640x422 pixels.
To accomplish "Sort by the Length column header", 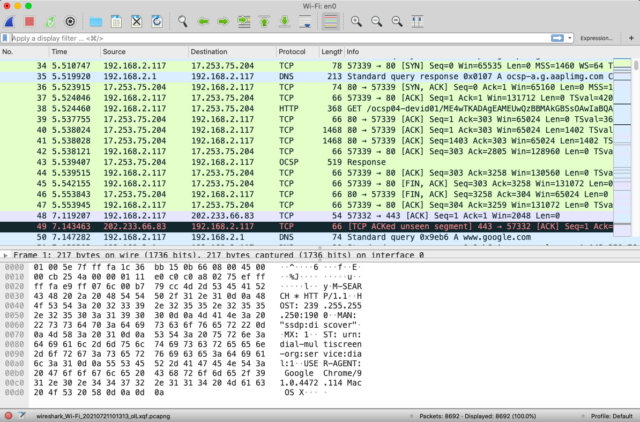I will point(331,52).
